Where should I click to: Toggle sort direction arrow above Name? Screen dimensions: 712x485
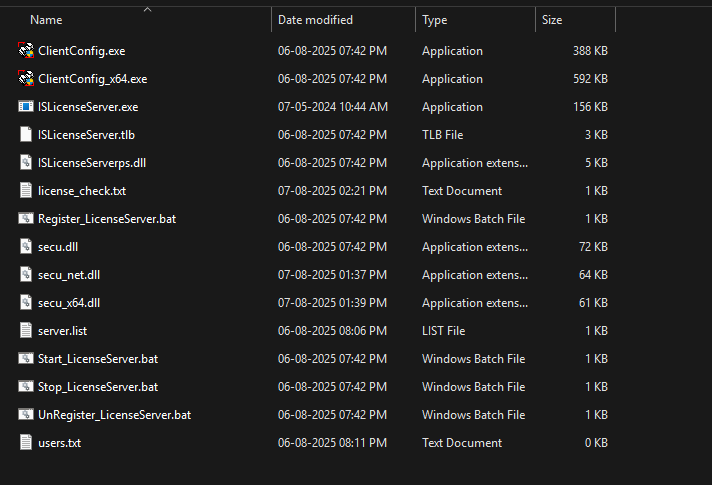147,9
